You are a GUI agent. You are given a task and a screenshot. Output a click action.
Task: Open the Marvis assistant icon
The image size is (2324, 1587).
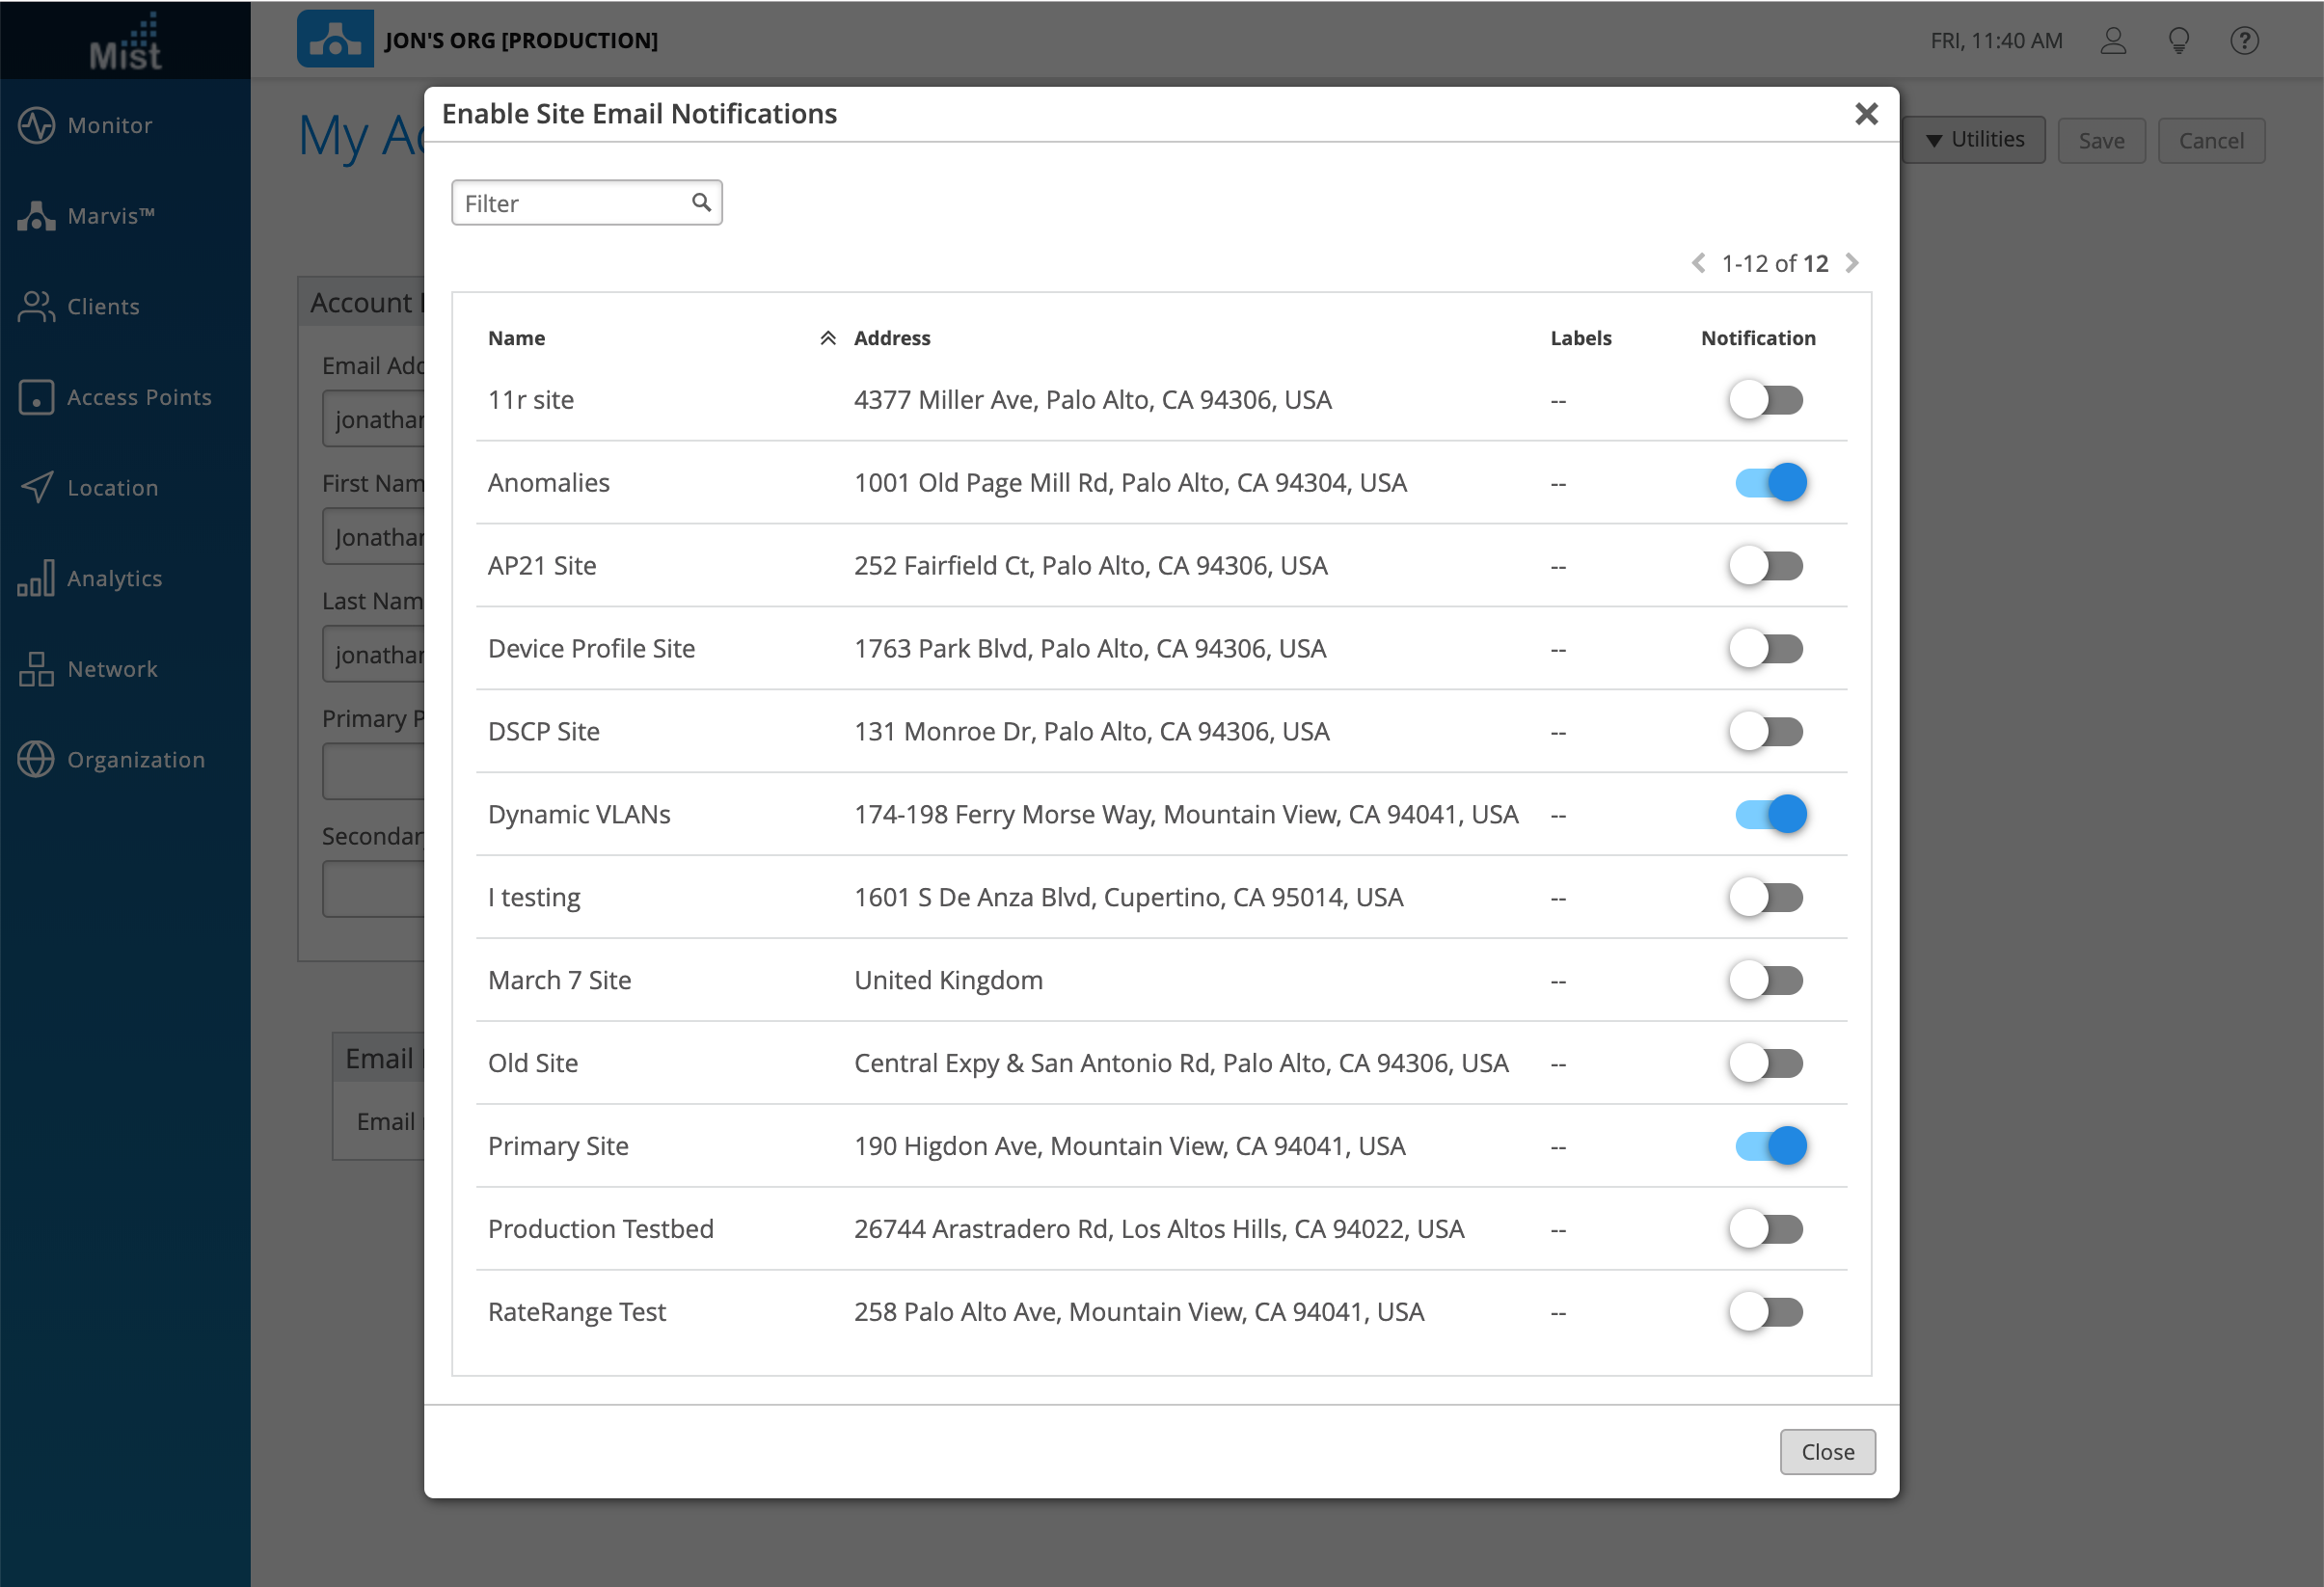pyautogui.click(x=36, y=216)
